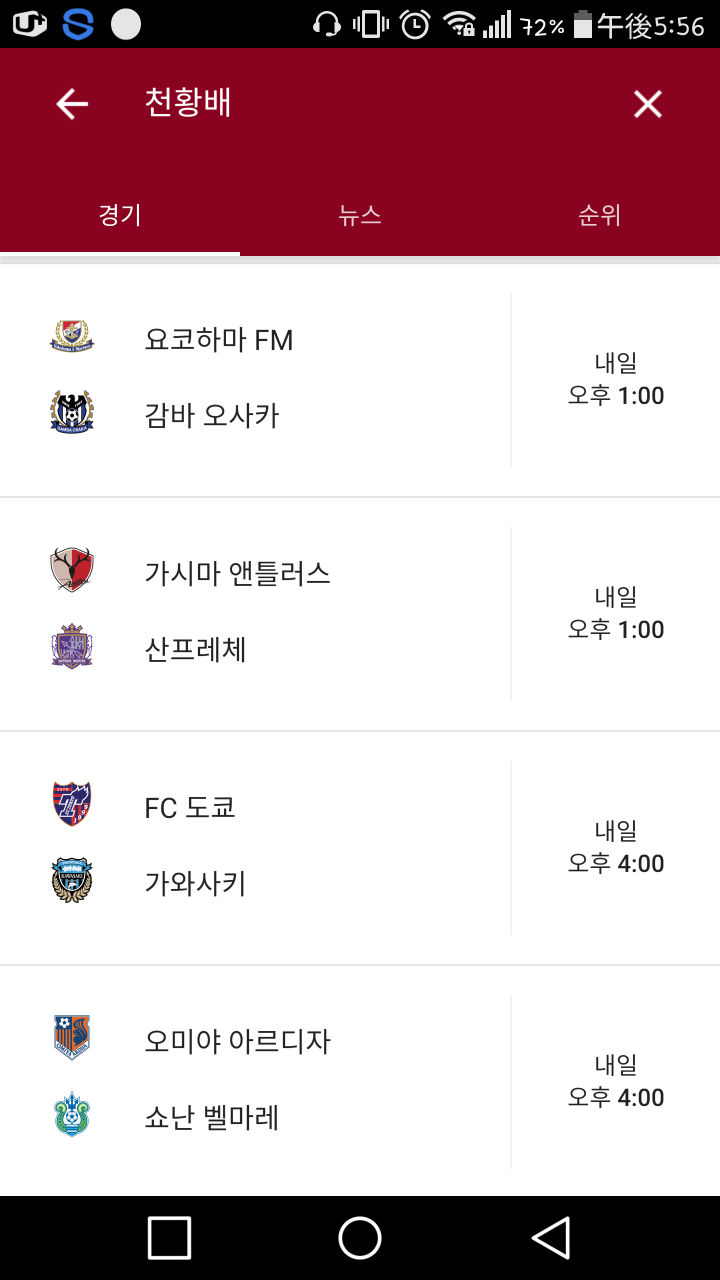Tap the 오미야 아르디자 team crest
Image resolution: width=720 pixels, height=1280 pixels.
[72, 1038]
